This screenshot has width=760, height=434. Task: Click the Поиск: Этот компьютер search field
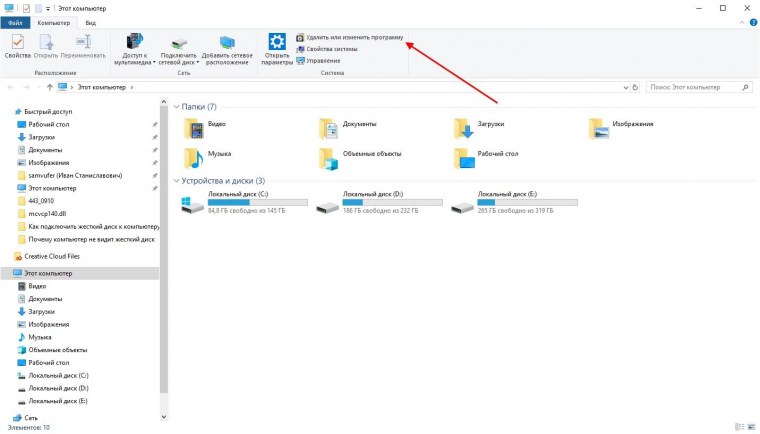695,88
